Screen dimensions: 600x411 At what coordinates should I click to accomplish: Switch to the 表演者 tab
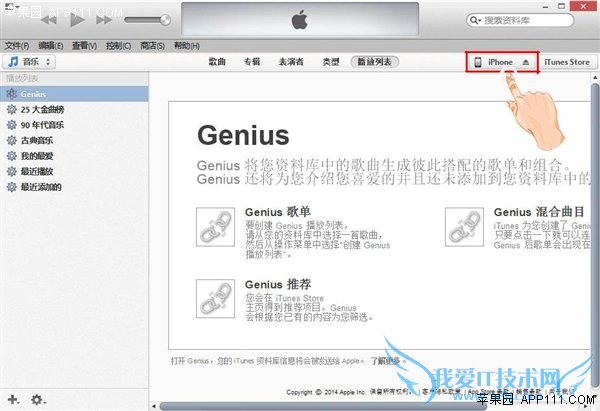pyautogui.click(x=291, y=62)
